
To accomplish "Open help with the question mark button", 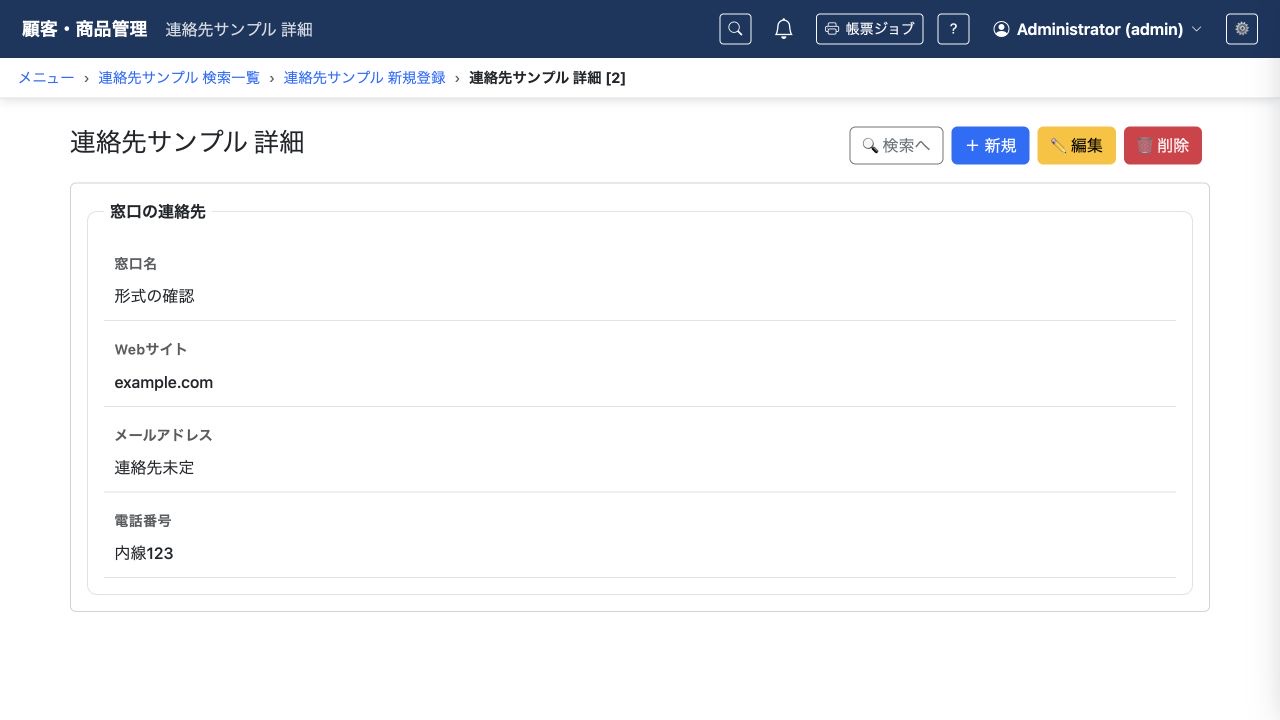I will pos(953,29).
